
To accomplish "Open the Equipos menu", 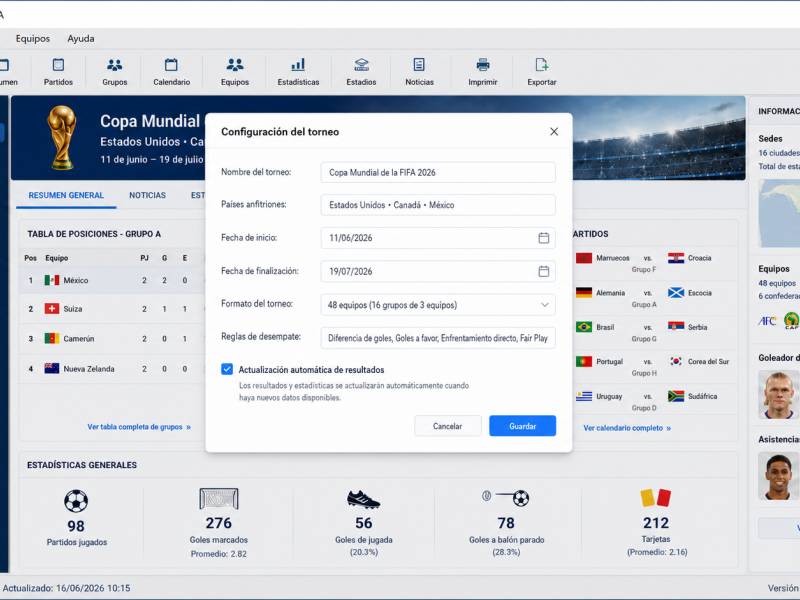I will (33, 38).
